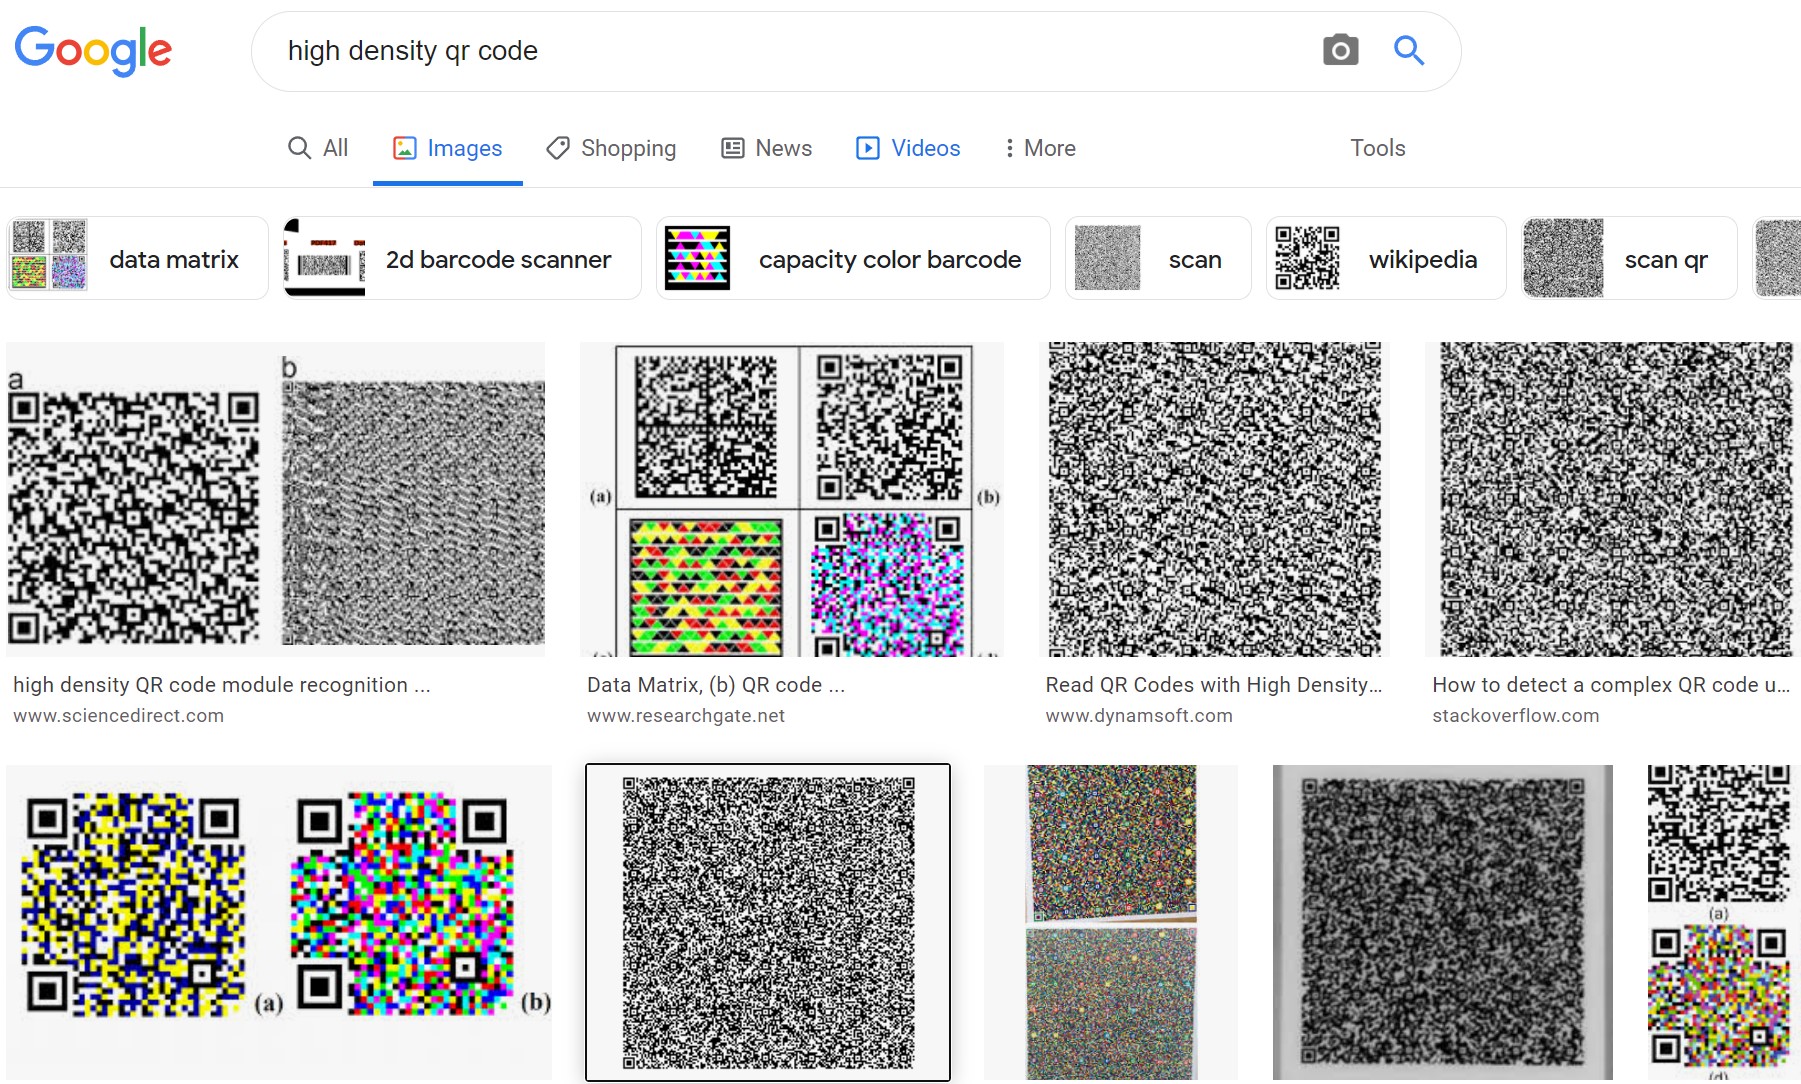
Task: Open the stackoverflow complex QR code image
Action: [1612, 499]
